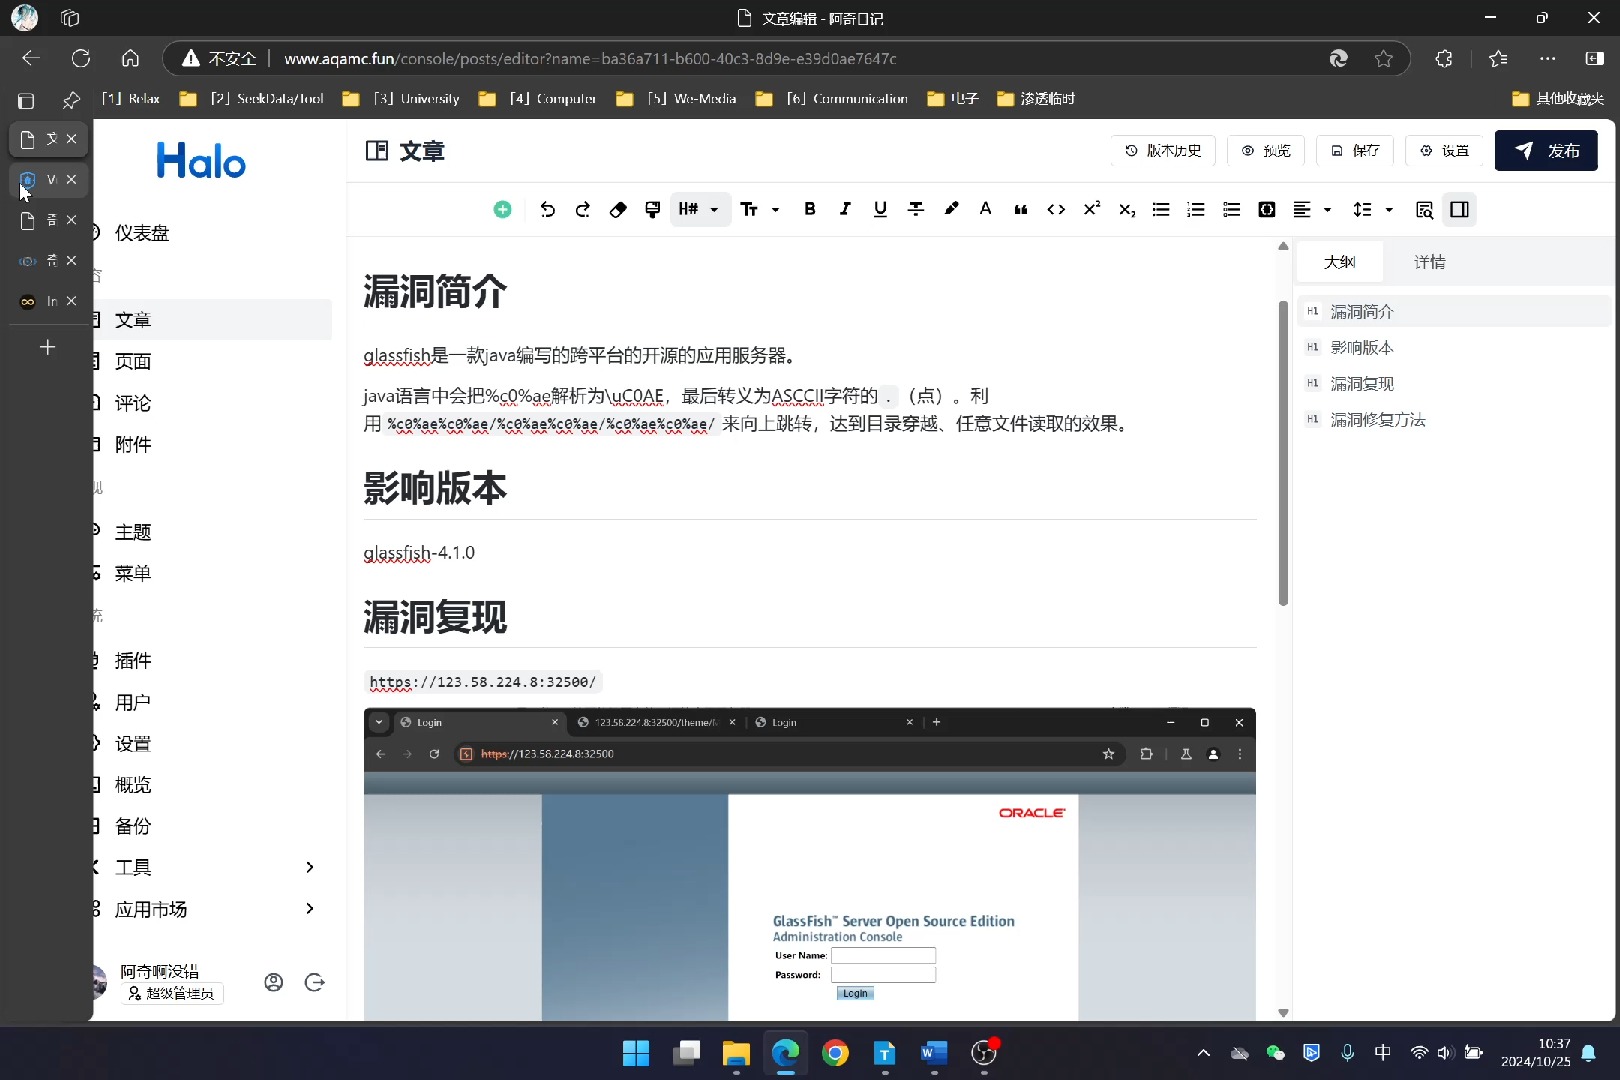Open the [4] Computer bookmarks folder
Image resolution: width=1620 pixels, height=1080 pixels.
(537, 98)
